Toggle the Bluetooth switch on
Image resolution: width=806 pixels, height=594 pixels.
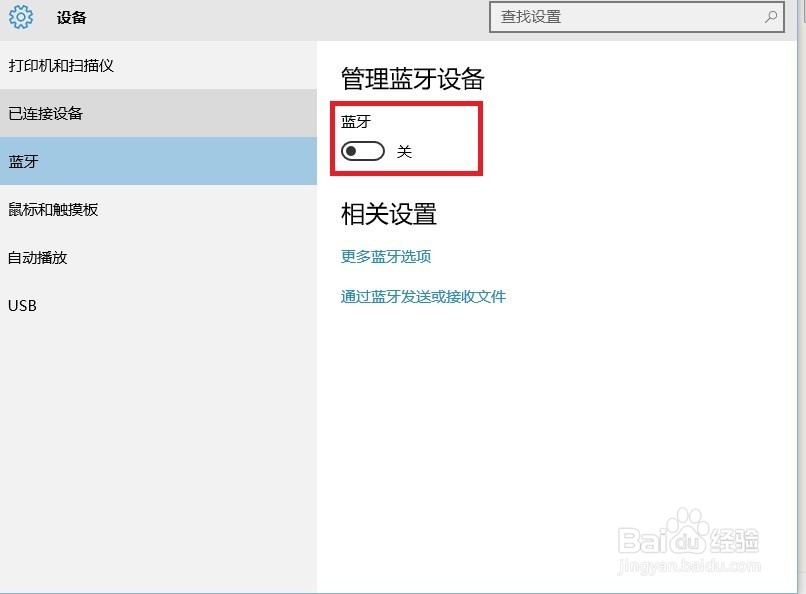363,151
